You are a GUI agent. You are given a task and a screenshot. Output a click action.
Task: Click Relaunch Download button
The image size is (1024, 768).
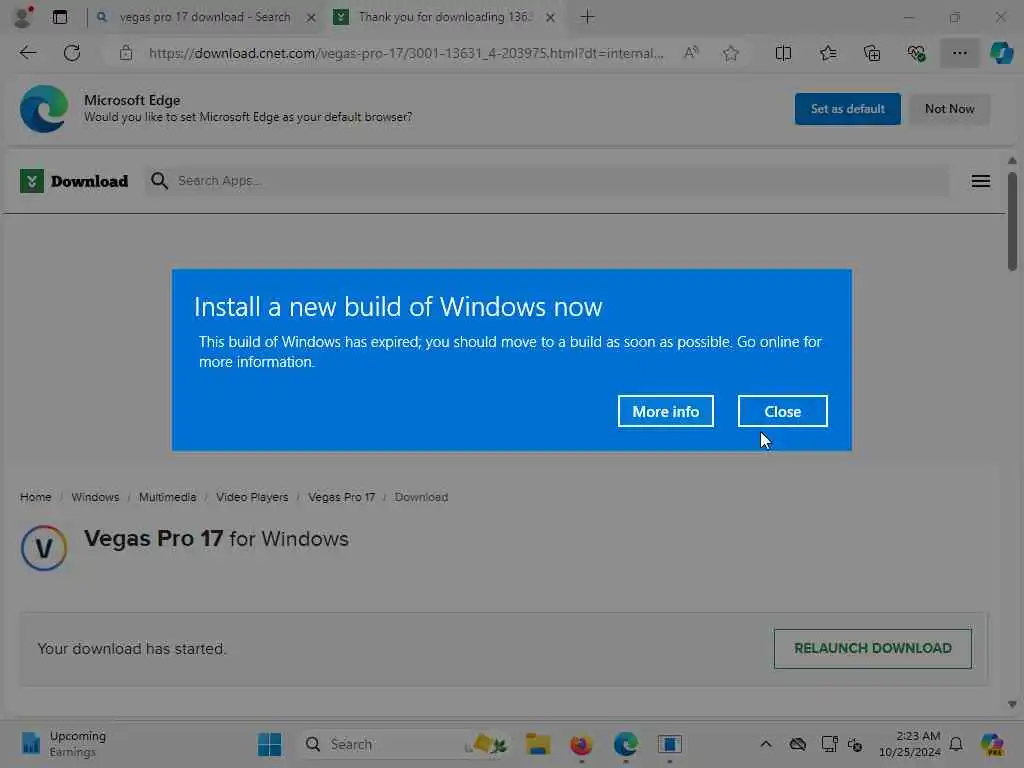tap(872, 648)
